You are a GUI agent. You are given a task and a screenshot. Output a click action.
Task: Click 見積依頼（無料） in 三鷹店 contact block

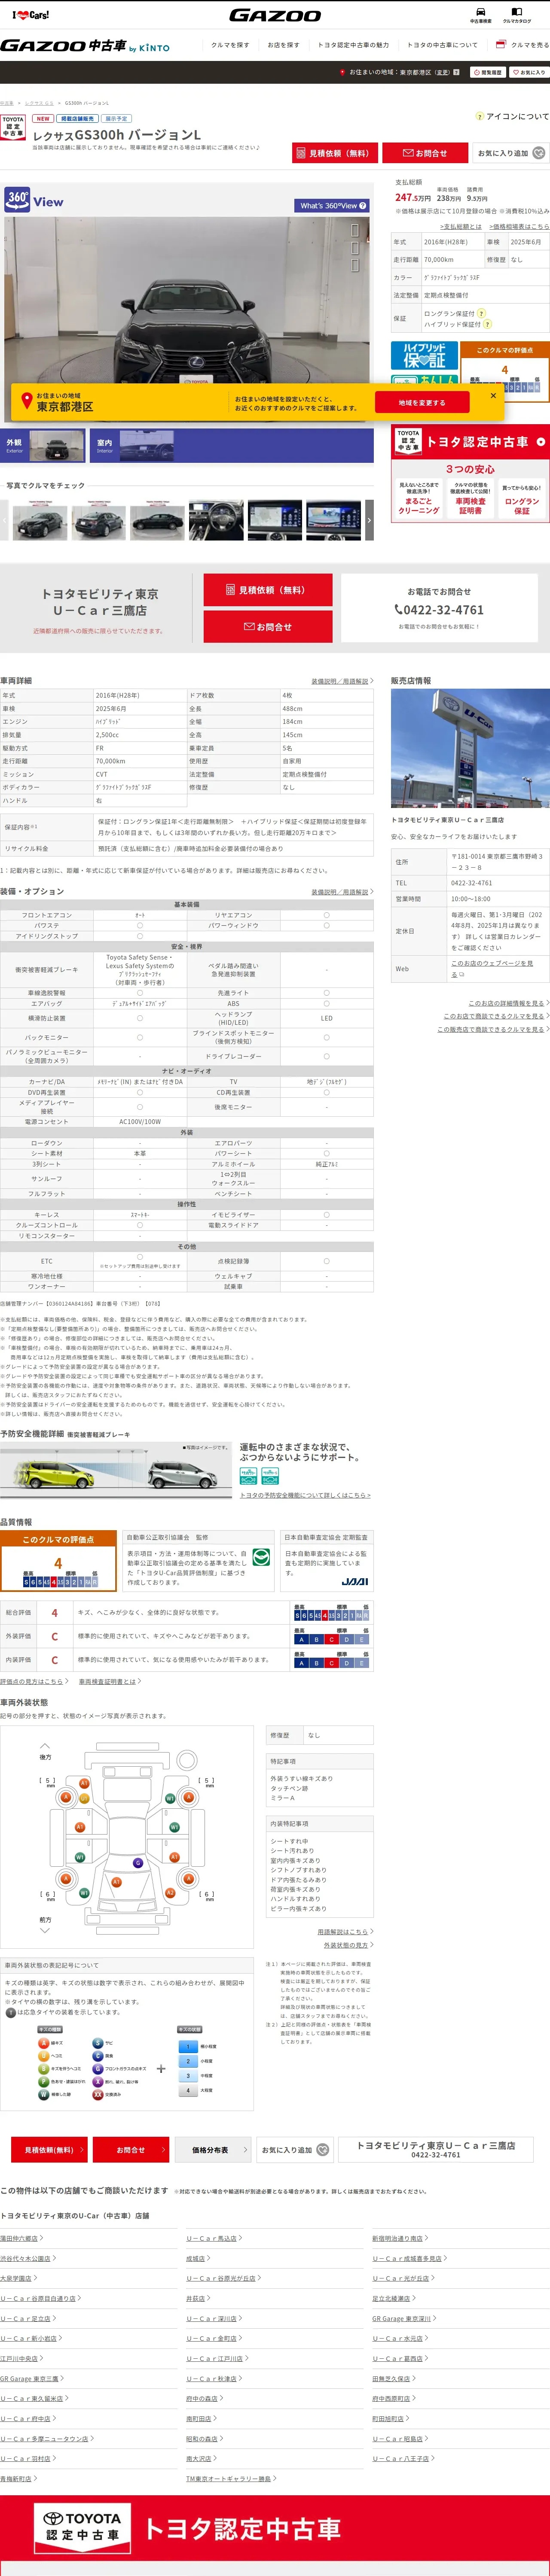268,590
